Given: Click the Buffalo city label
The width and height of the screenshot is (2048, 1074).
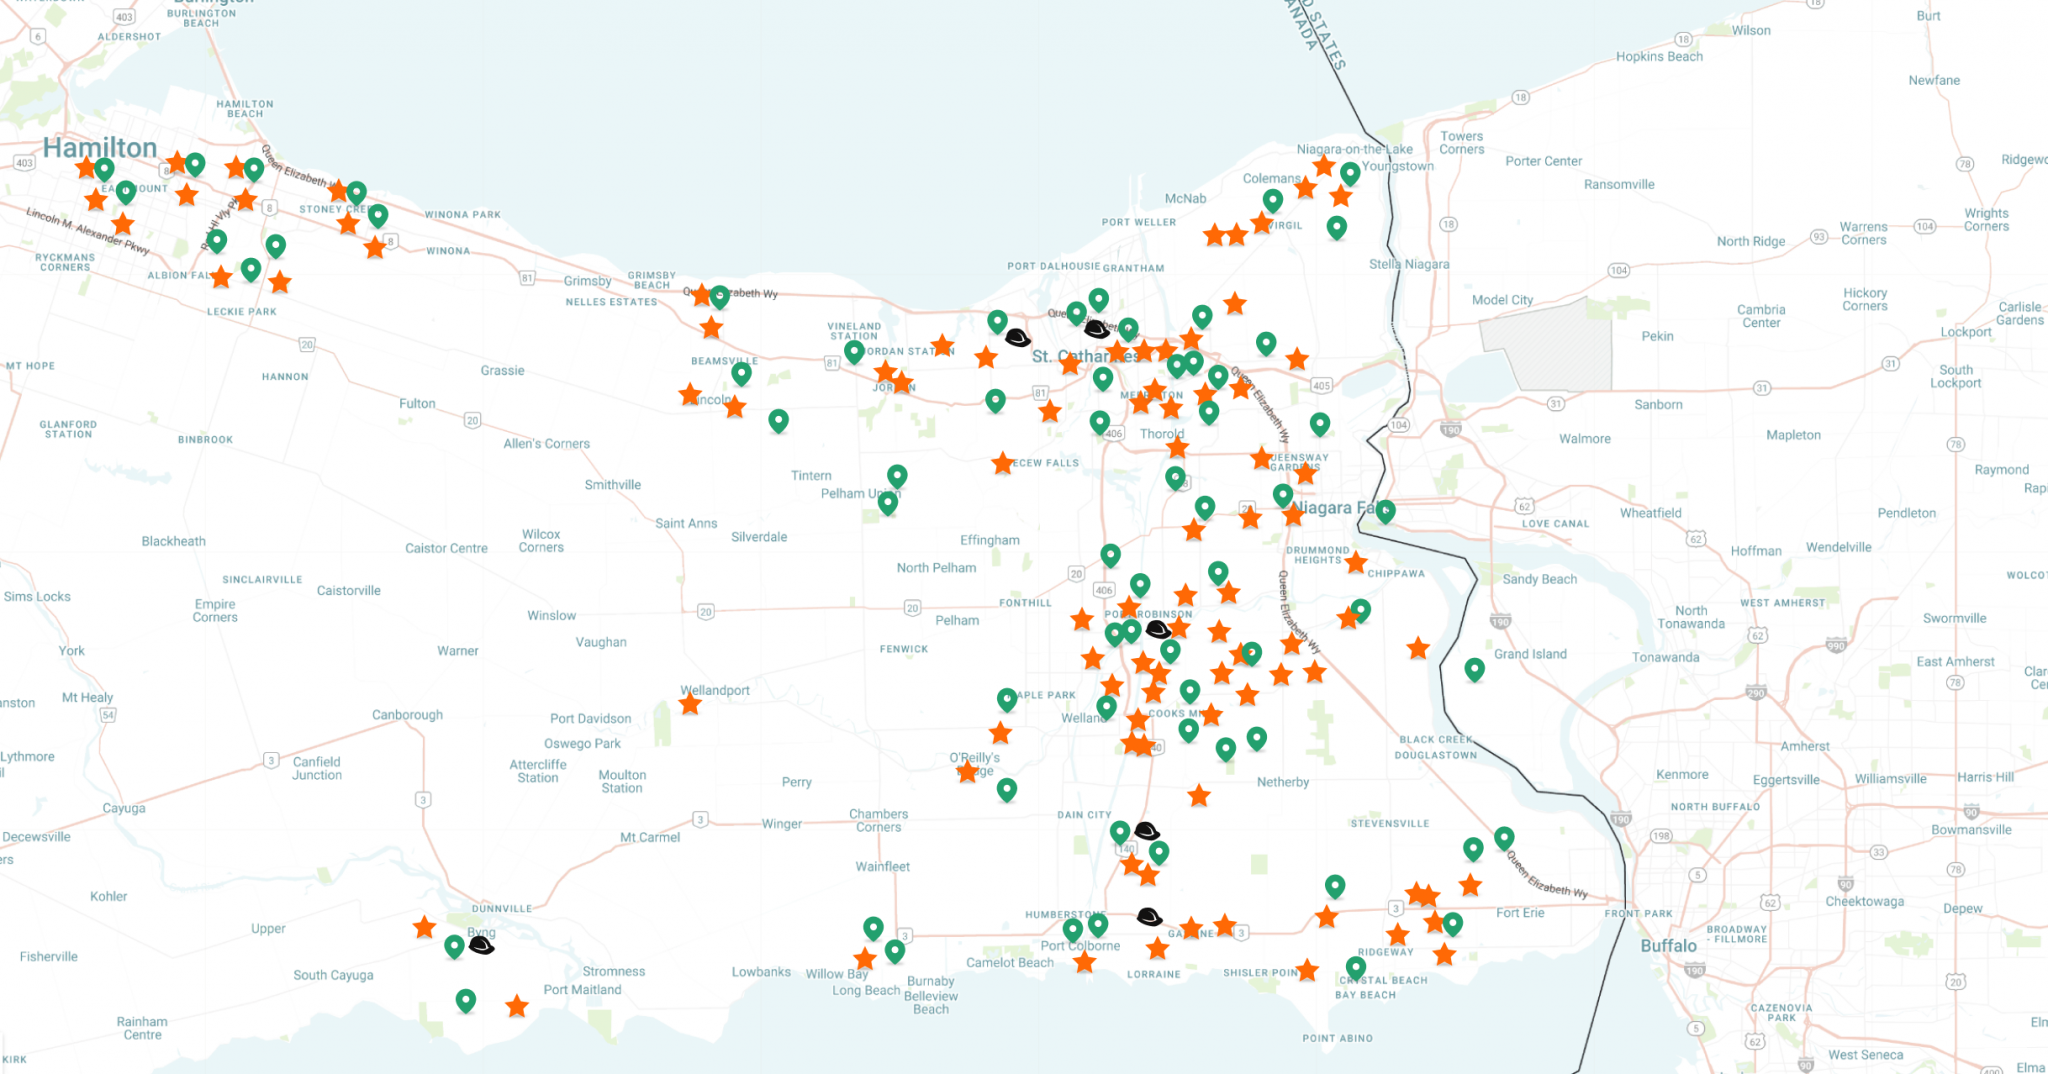Looking at the screenshot, I should pyautogui.click(x=1668, y=945).
